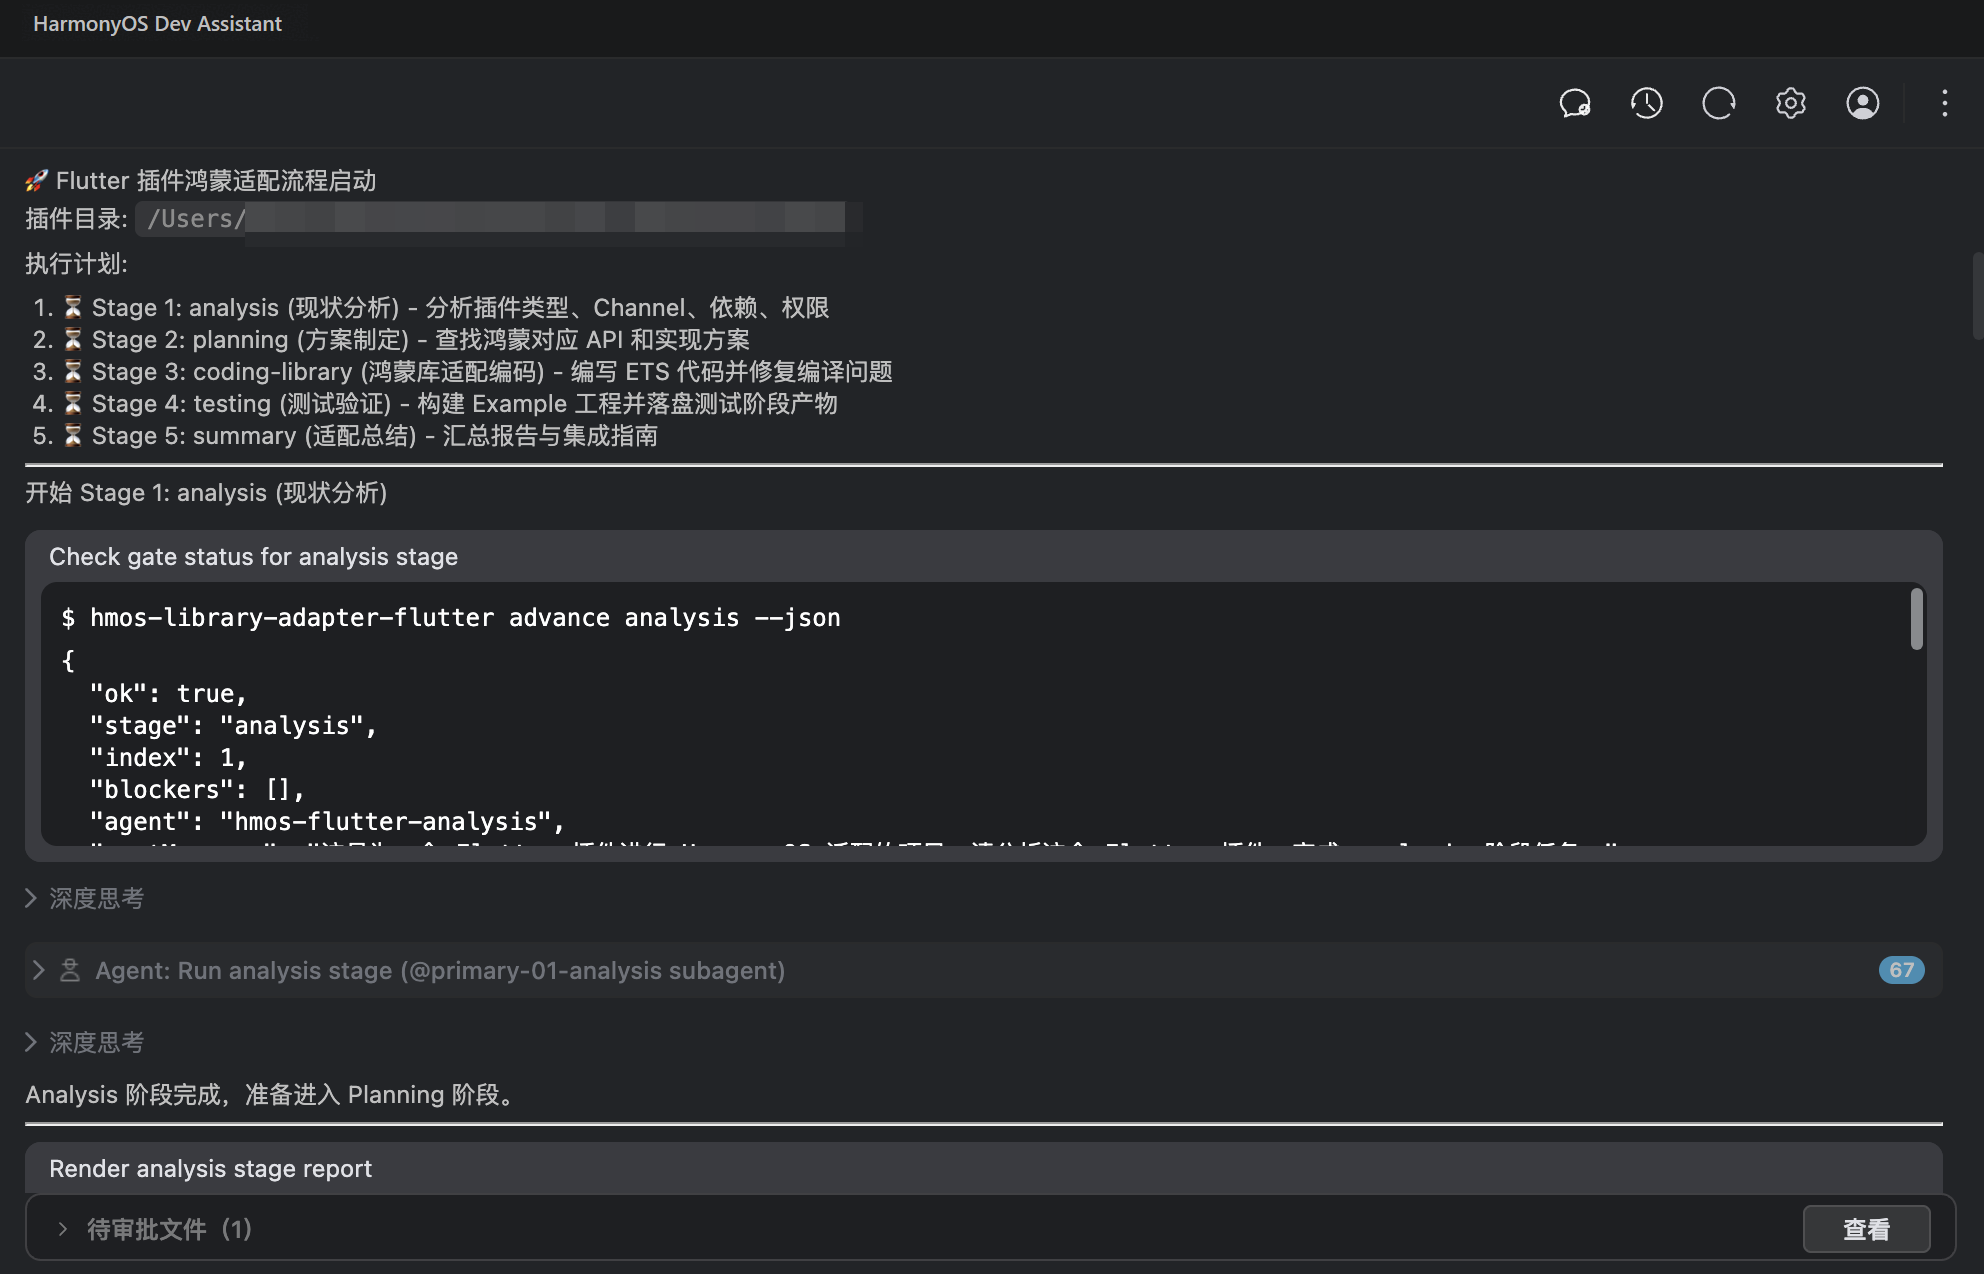The height and width of the screenshot is (1274, 1984).
Task: Start a new chat conversation
Action: pyautogui.click(x=1575, y=103)
